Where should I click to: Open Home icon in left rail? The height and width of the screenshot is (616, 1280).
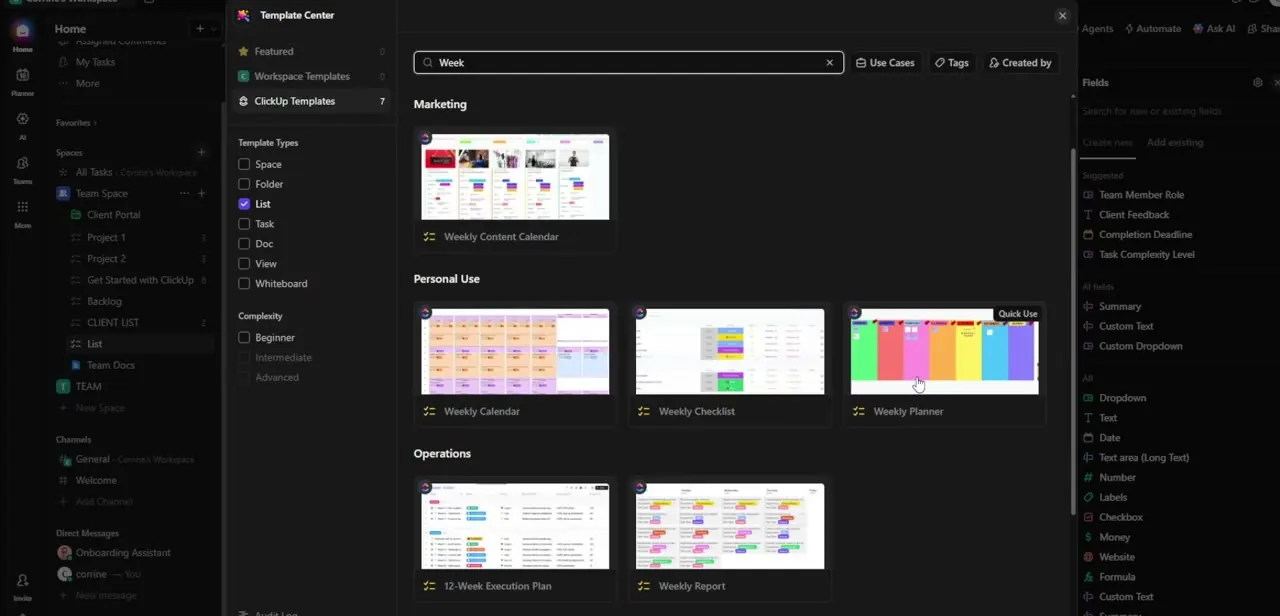(x=22, y=31)
